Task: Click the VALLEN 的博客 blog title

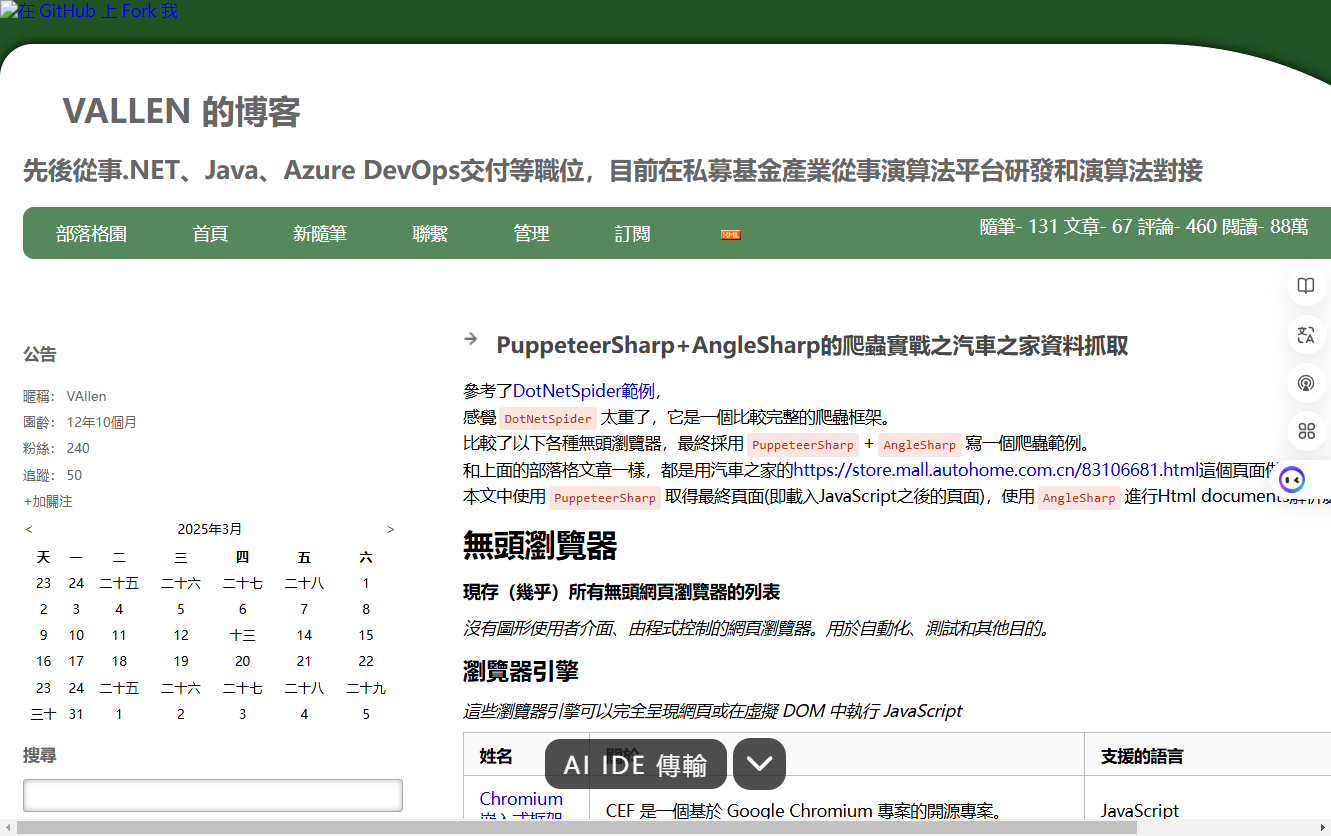Action: [x=181, y=112]
